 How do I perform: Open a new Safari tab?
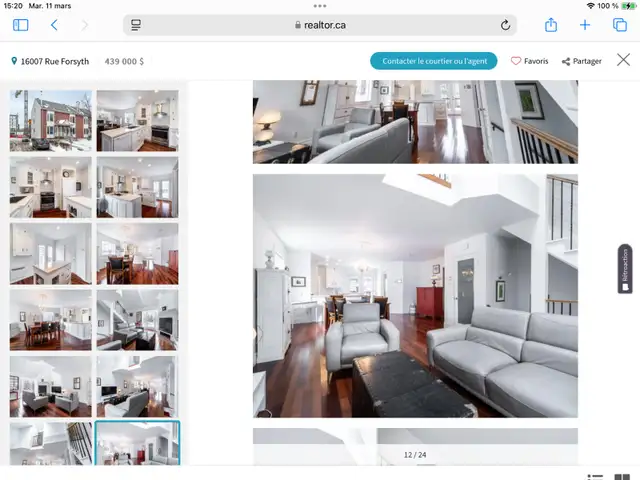coord(585,25)
